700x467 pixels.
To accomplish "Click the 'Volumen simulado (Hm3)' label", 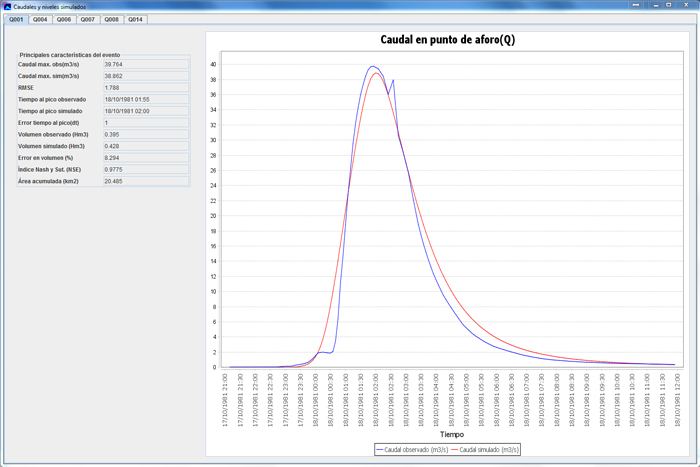I will [51, 146].
